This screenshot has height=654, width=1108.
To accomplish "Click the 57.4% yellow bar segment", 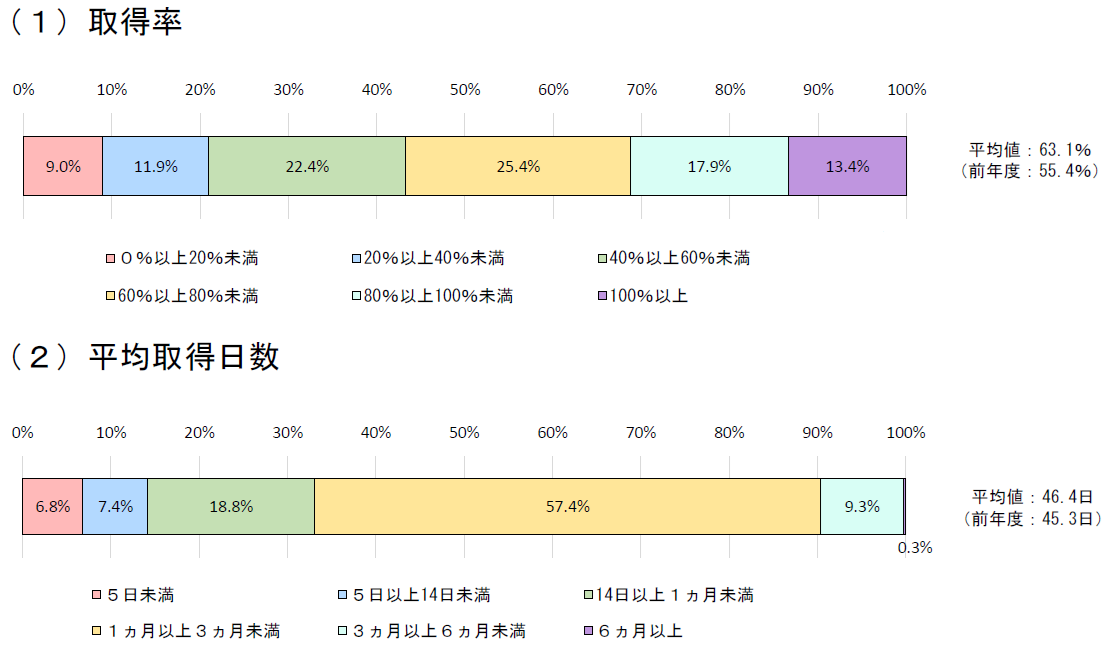I will [567, 506].
